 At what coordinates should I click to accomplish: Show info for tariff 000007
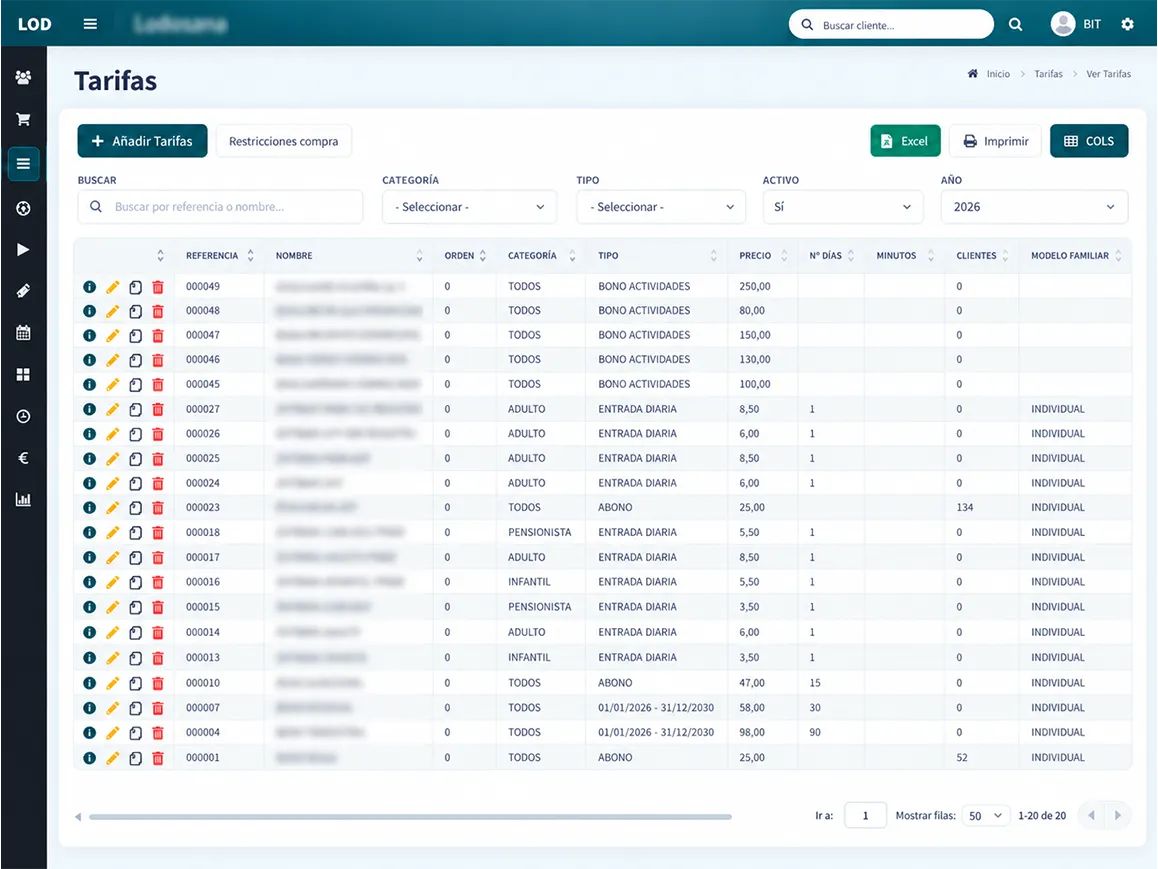tap(89, 708)
